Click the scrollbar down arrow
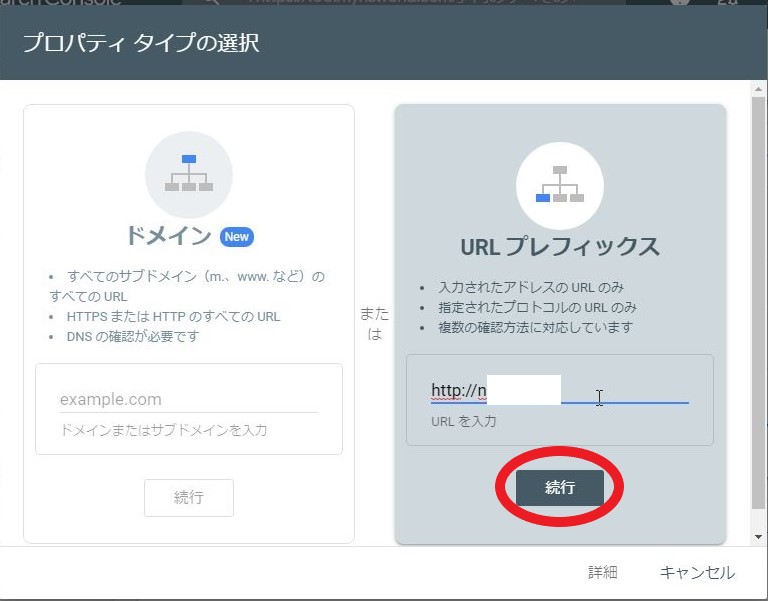 tap(758, 536)
